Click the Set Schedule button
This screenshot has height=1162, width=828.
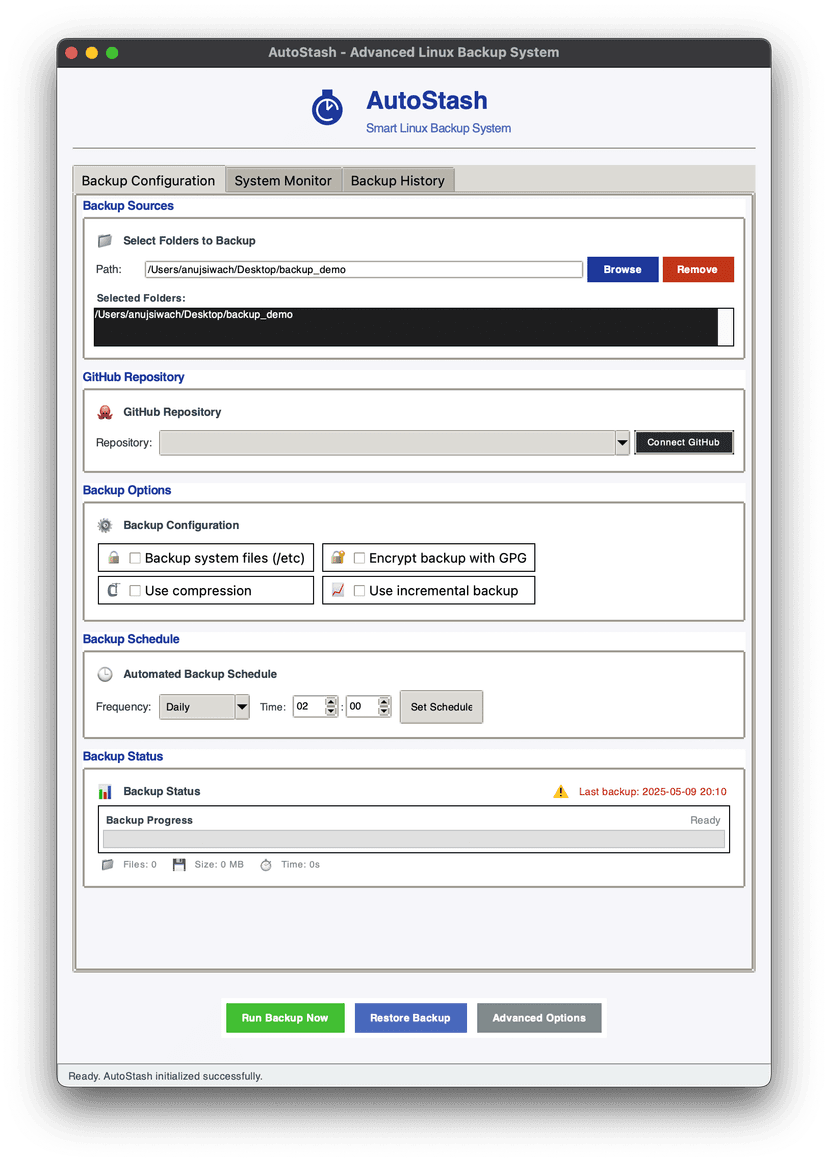click(442, 707)
